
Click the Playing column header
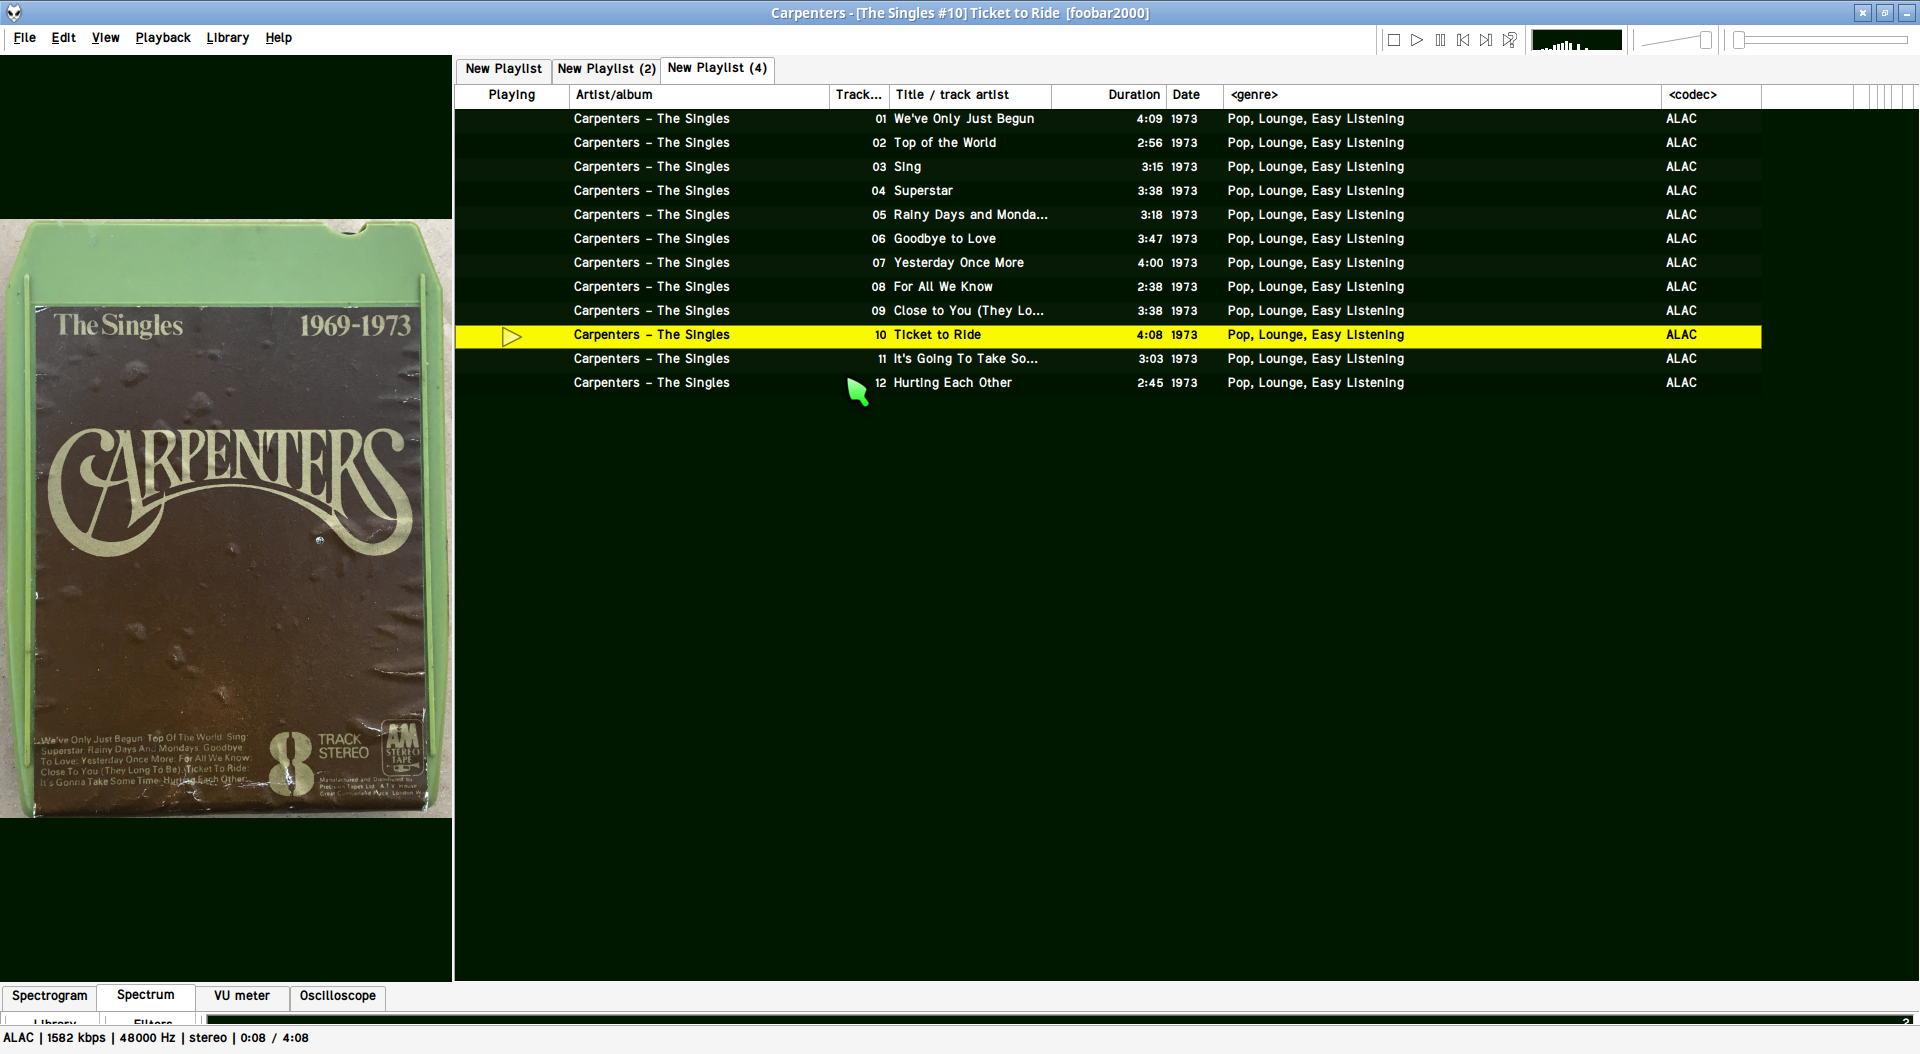[x=512, y=95]
